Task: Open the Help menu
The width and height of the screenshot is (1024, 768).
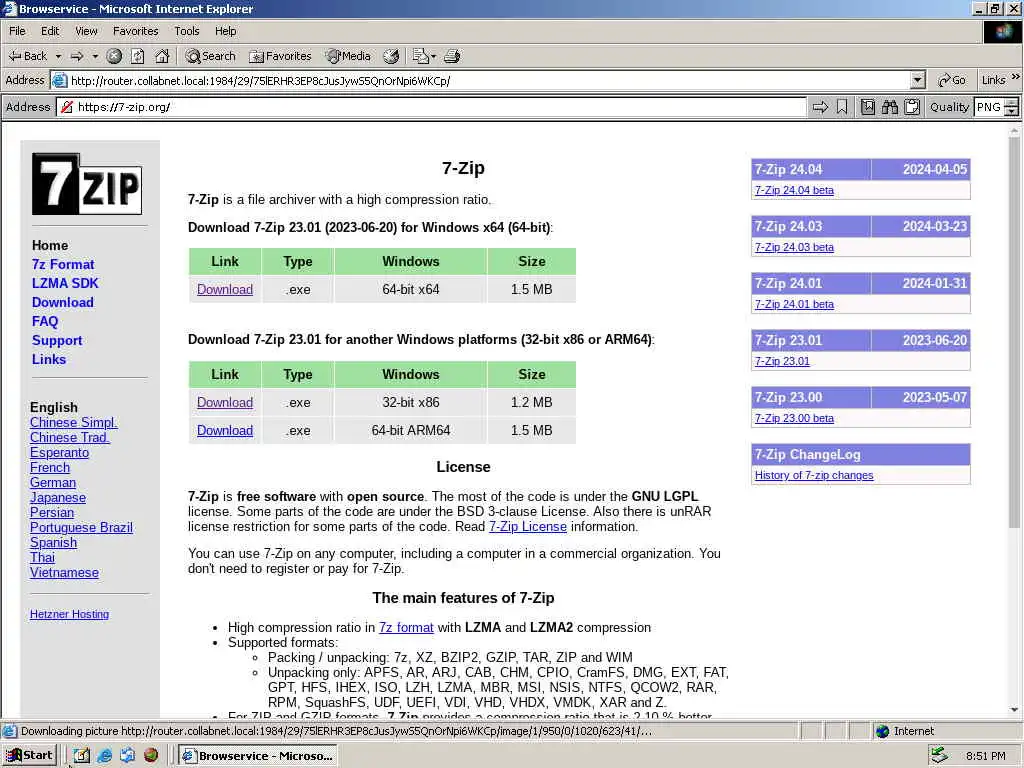Action: (225, 31)
